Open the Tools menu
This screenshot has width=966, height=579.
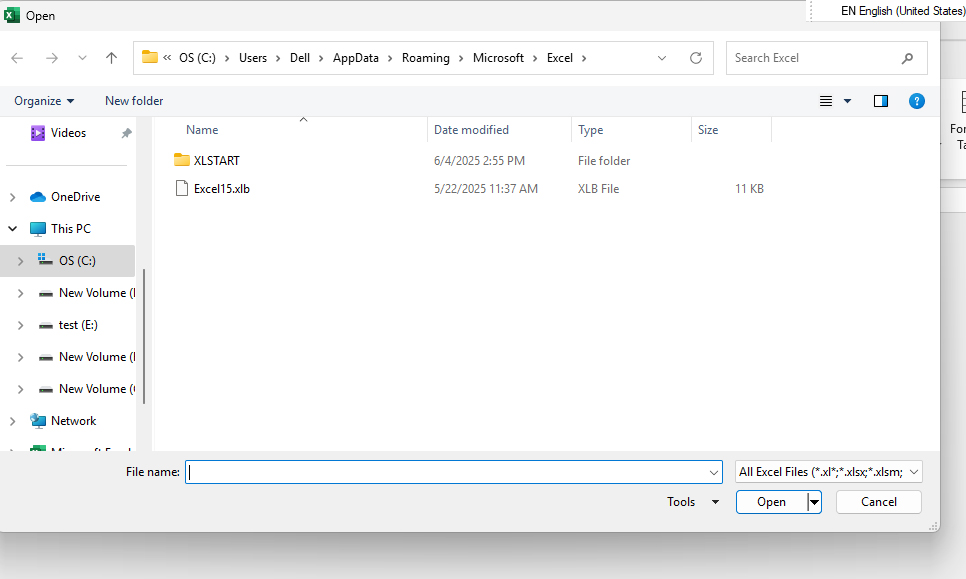click(692, 502)
